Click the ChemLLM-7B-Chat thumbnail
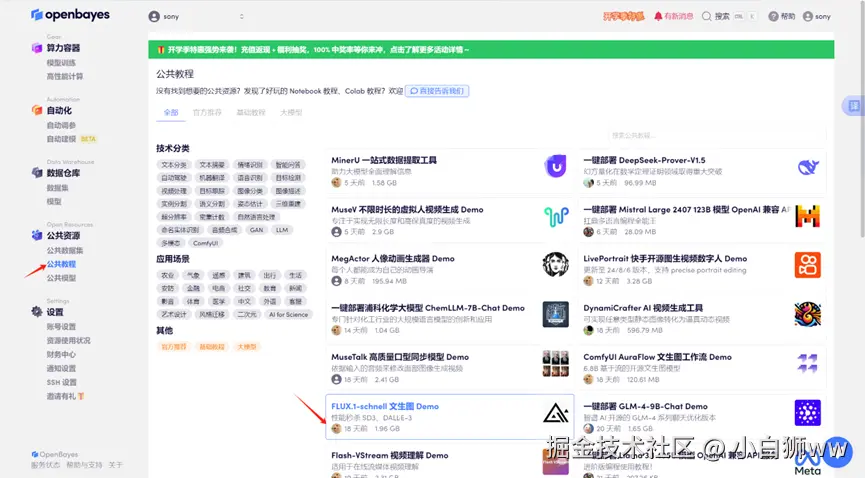This screenshot has width=865, height=478. click(x=556, y=314)
